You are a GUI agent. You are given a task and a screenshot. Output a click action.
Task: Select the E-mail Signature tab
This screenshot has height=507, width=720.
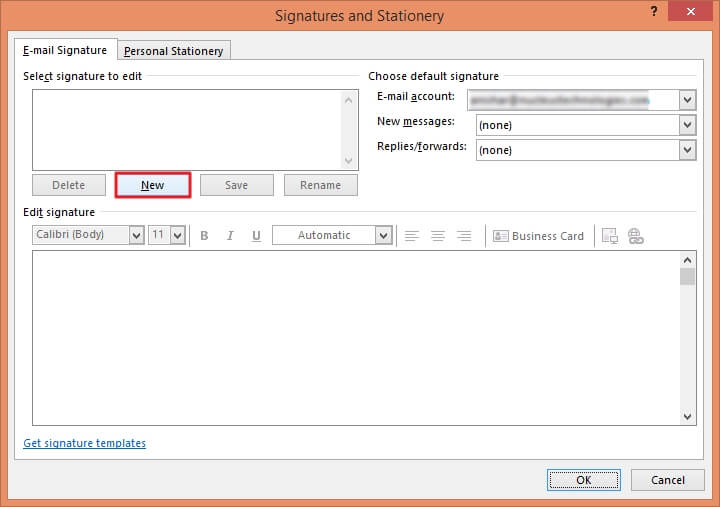[x=65, y=50]
